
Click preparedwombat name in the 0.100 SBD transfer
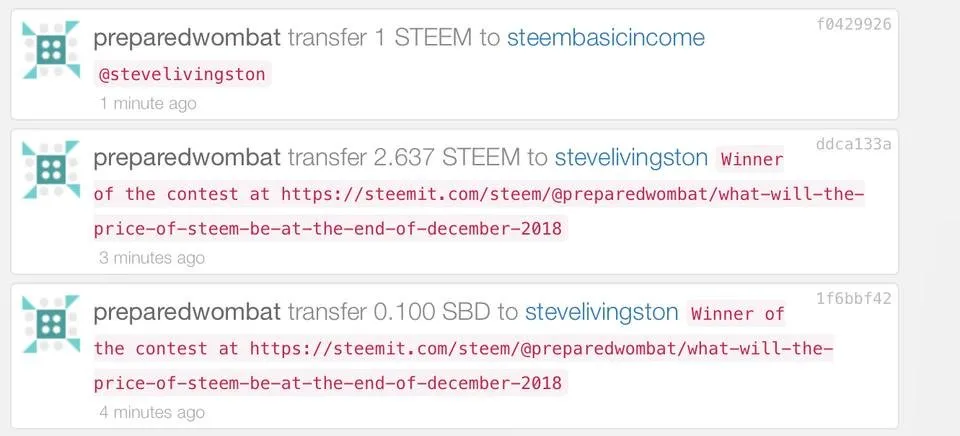pos(187,313)
